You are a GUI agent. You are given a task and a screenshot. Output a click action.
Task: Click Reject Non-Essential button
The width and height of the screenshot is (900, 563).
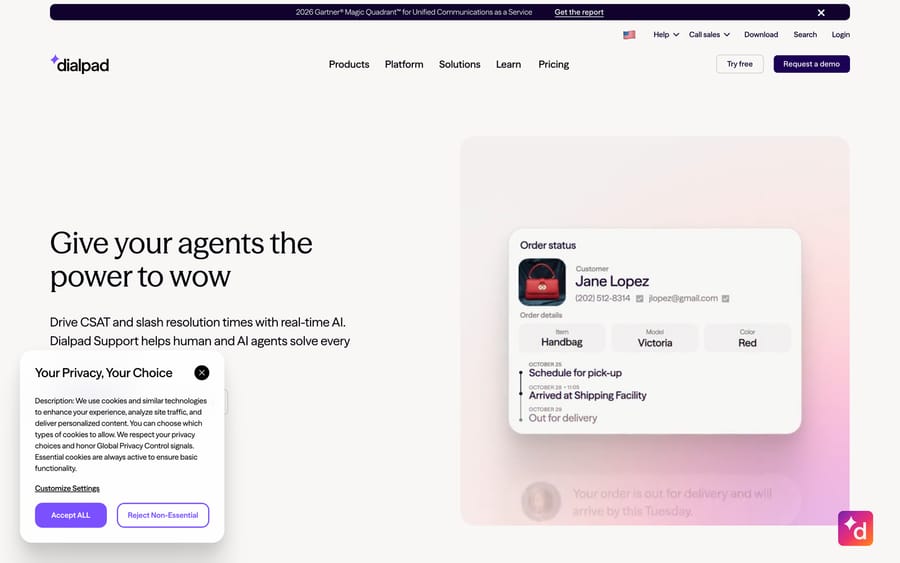(163, 515)
